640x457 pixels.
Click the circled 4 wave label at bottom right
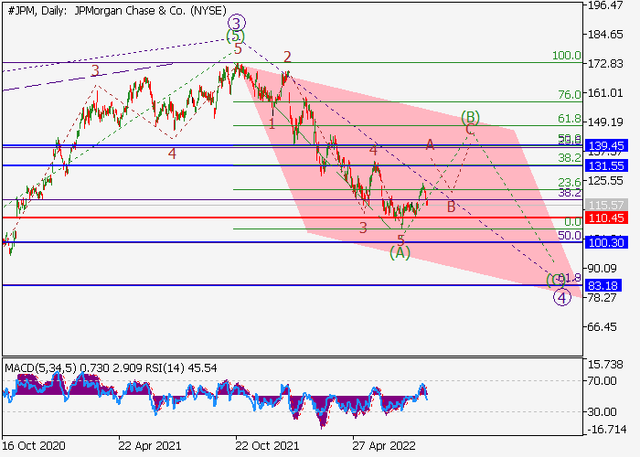coord(562,297)
